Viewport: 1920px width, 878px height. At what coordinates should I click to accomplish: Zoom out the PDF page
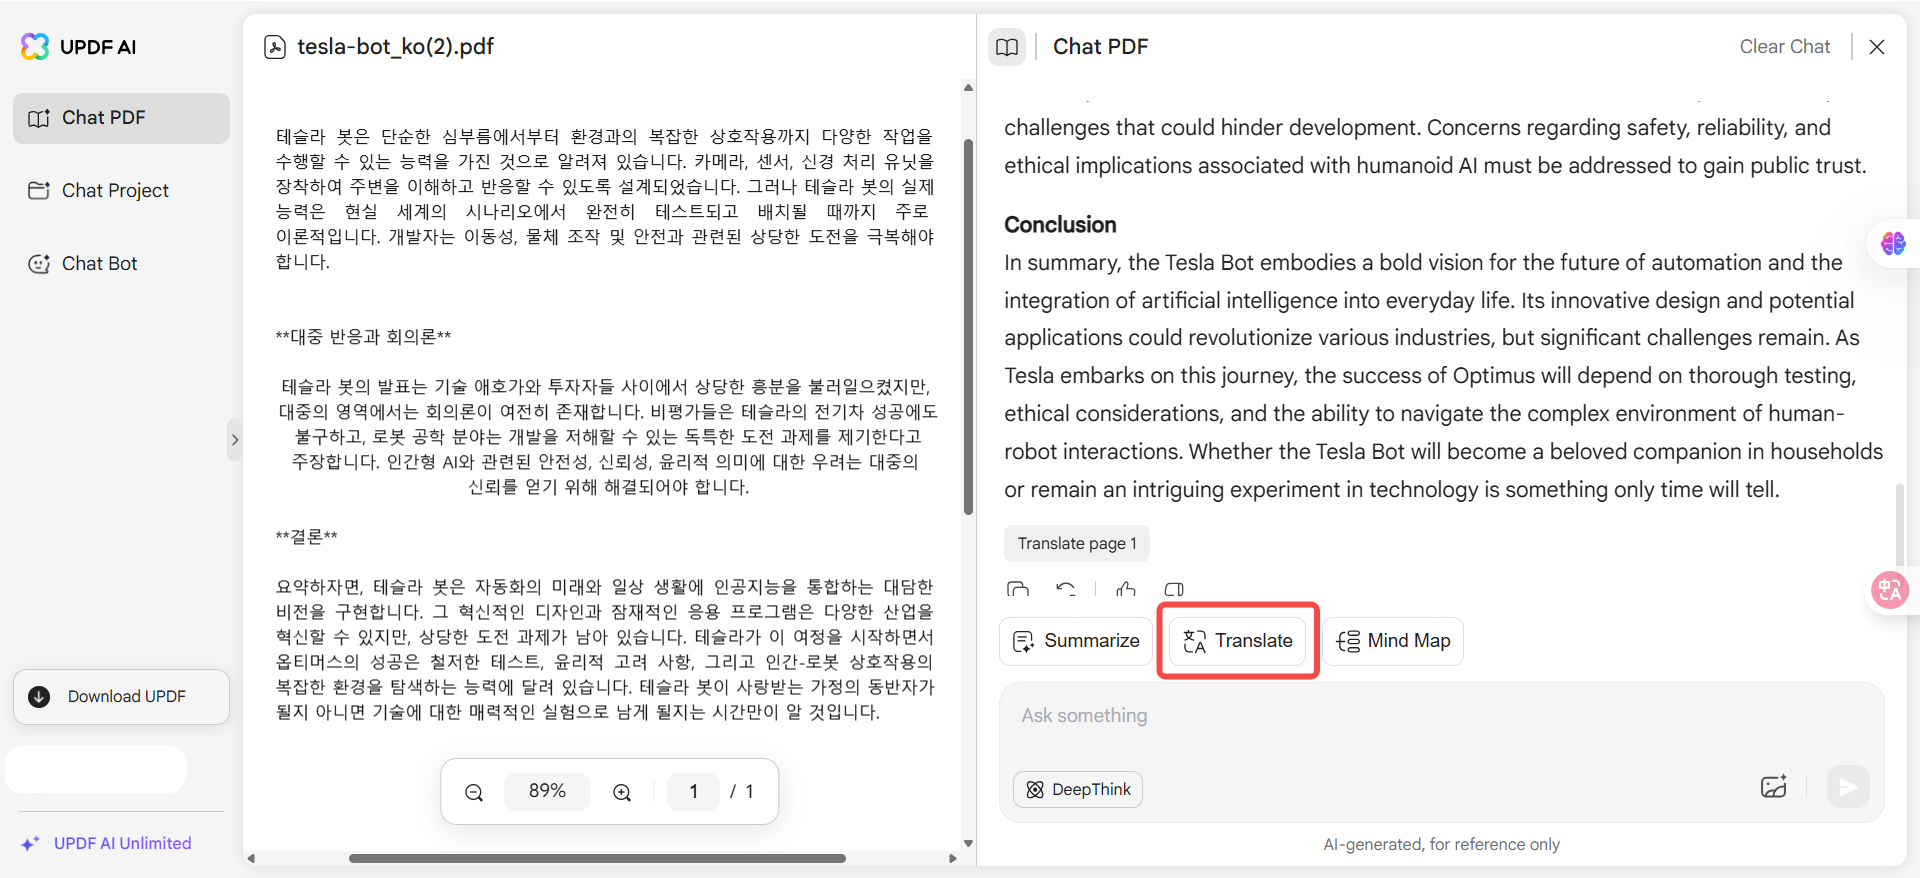coord(474,792)
